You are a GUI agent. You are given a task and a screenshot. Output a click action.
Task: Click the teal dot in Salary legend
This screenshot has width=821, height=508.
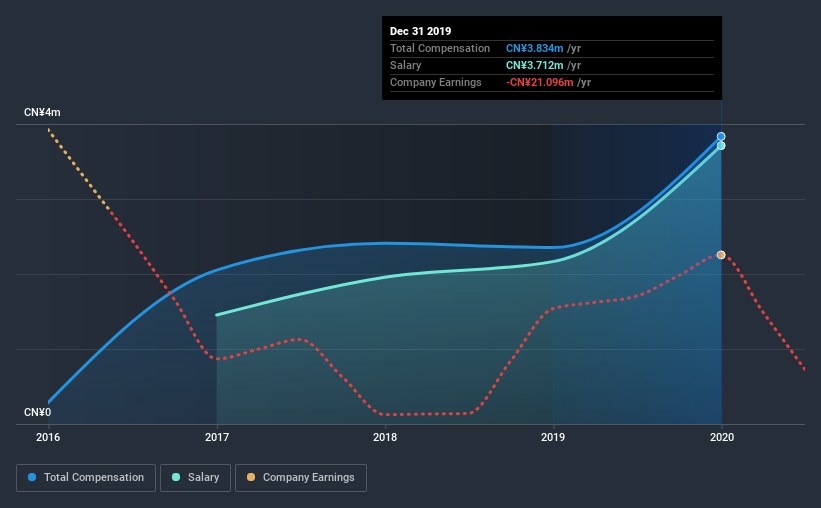(x=176, y=477)
